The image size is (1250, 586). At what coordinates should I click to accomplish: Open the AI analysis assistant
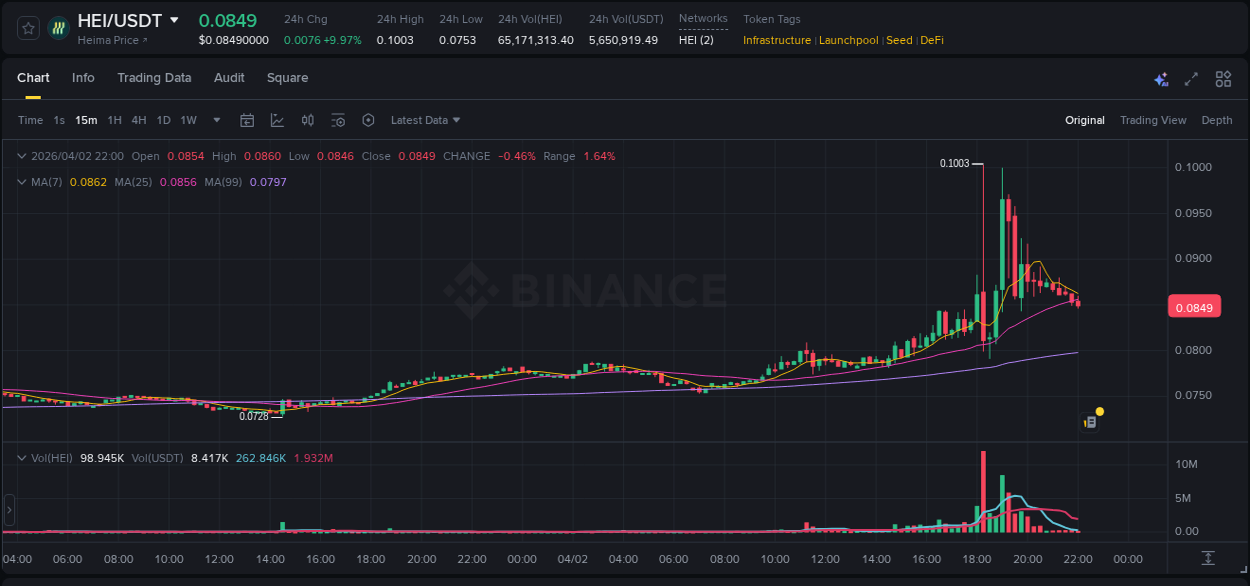click(x=1160, y=78)
